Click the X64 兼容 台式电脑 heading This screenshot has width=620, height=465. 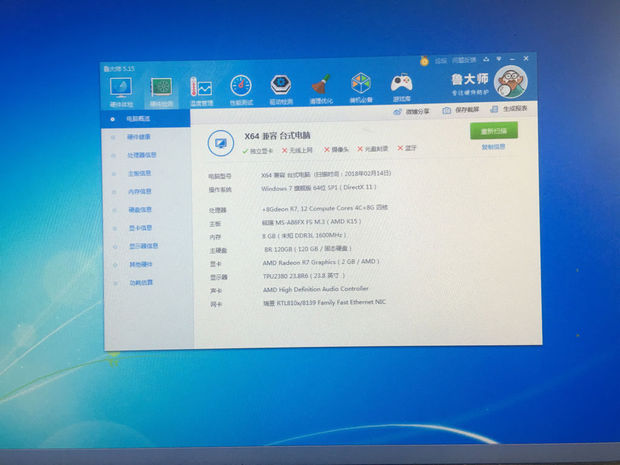pyautogui.click(x=277, y=136)
